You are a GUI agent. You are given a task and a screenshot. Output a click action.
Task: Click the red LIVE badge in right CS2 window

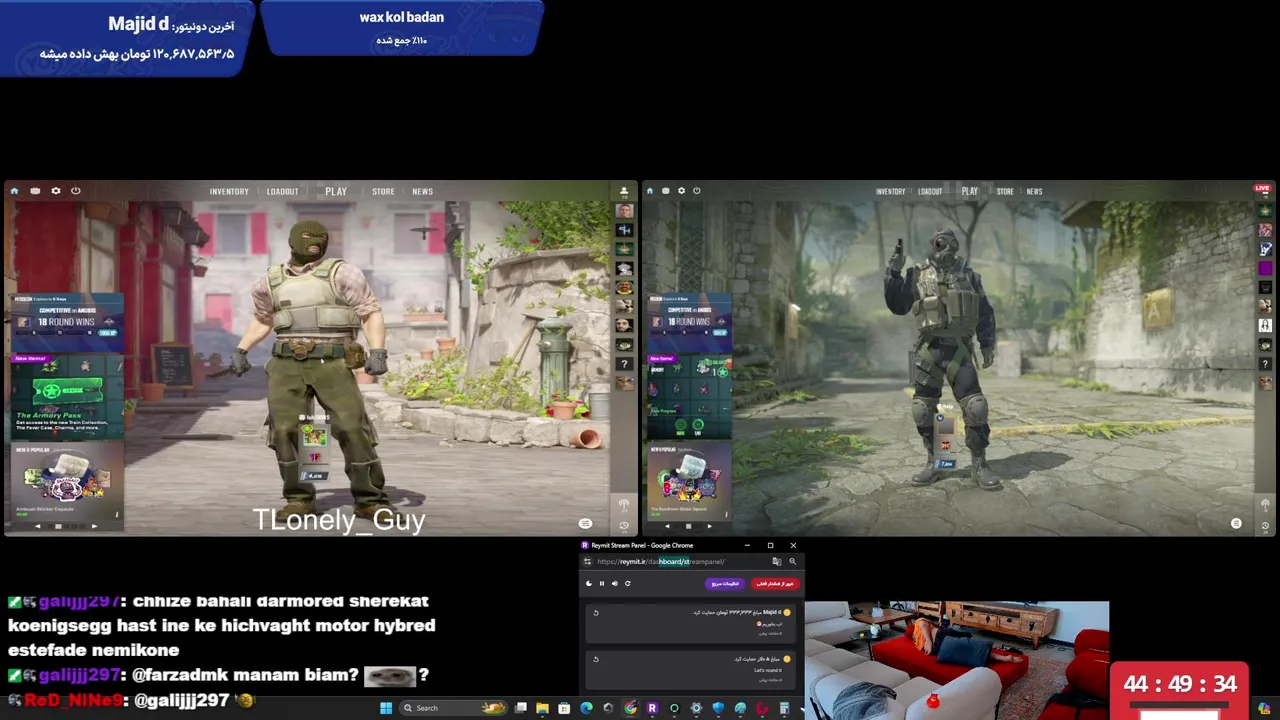(1263, 188)
